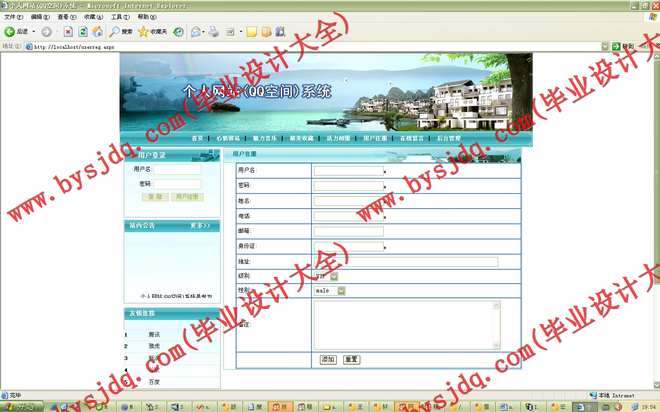The image size is (660, 412).
Task: Open the 工具 (Tools) menu
Action: point(118,17)
